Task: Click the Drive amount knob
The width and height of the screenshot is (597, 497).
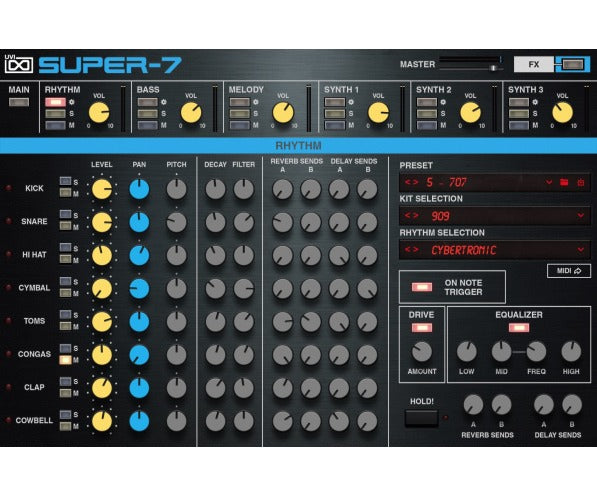Action: tap(421, 352)
